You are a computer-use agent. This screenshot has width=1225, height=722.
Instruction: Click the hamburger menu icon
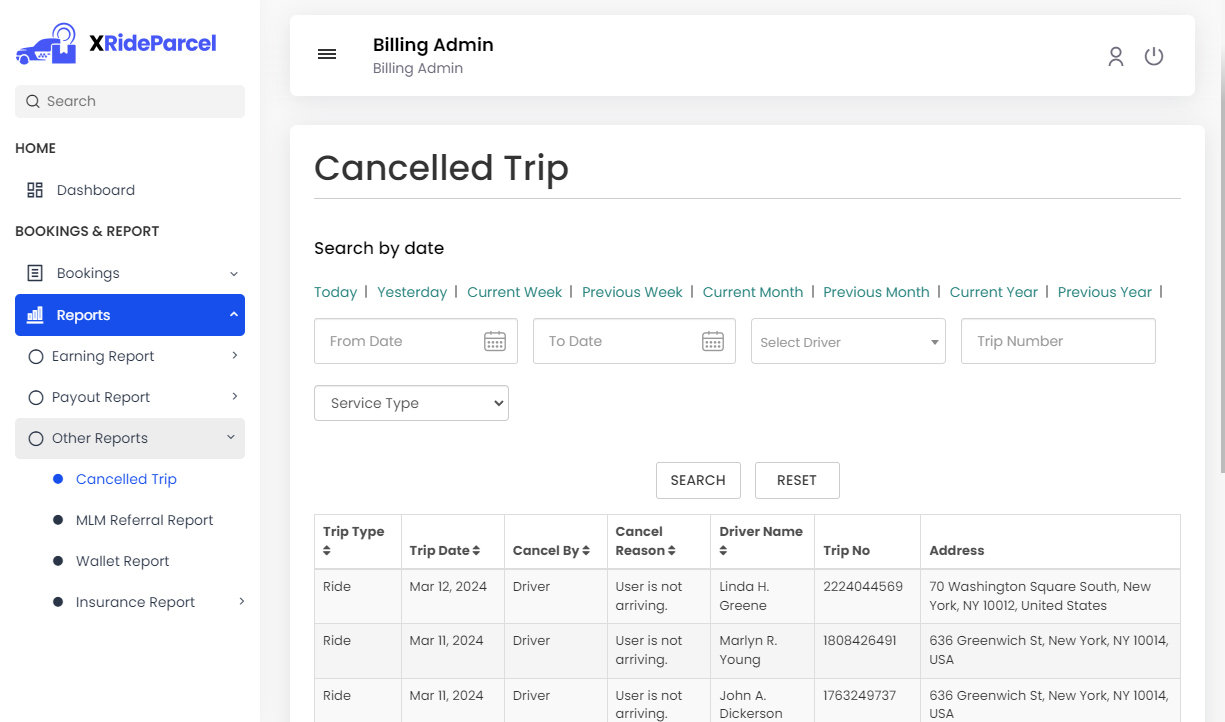pos(327,54)
